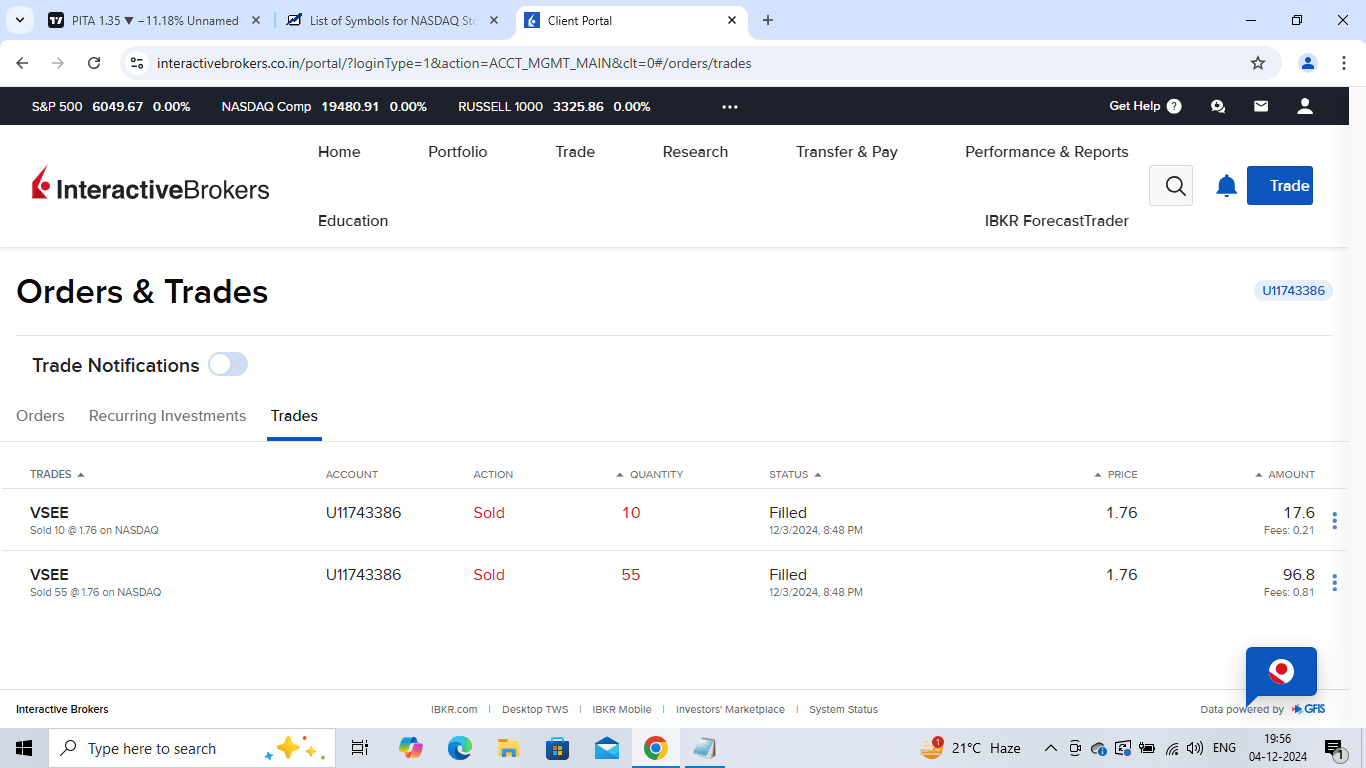Click the S&P 500 index ticker
Image resolution: width=1366 pixels, height=768 pixels.
[x=111, y=106]
